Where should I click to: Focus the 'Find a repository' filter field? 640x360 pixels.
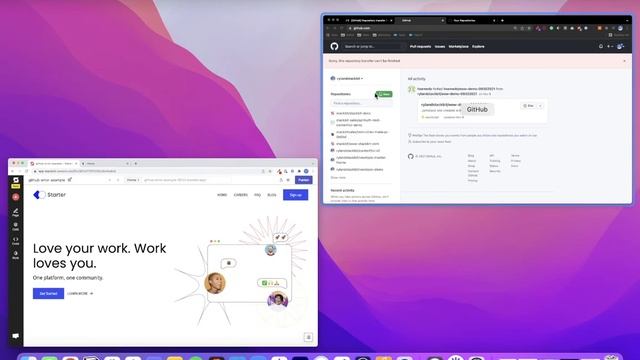click(361, 103)
